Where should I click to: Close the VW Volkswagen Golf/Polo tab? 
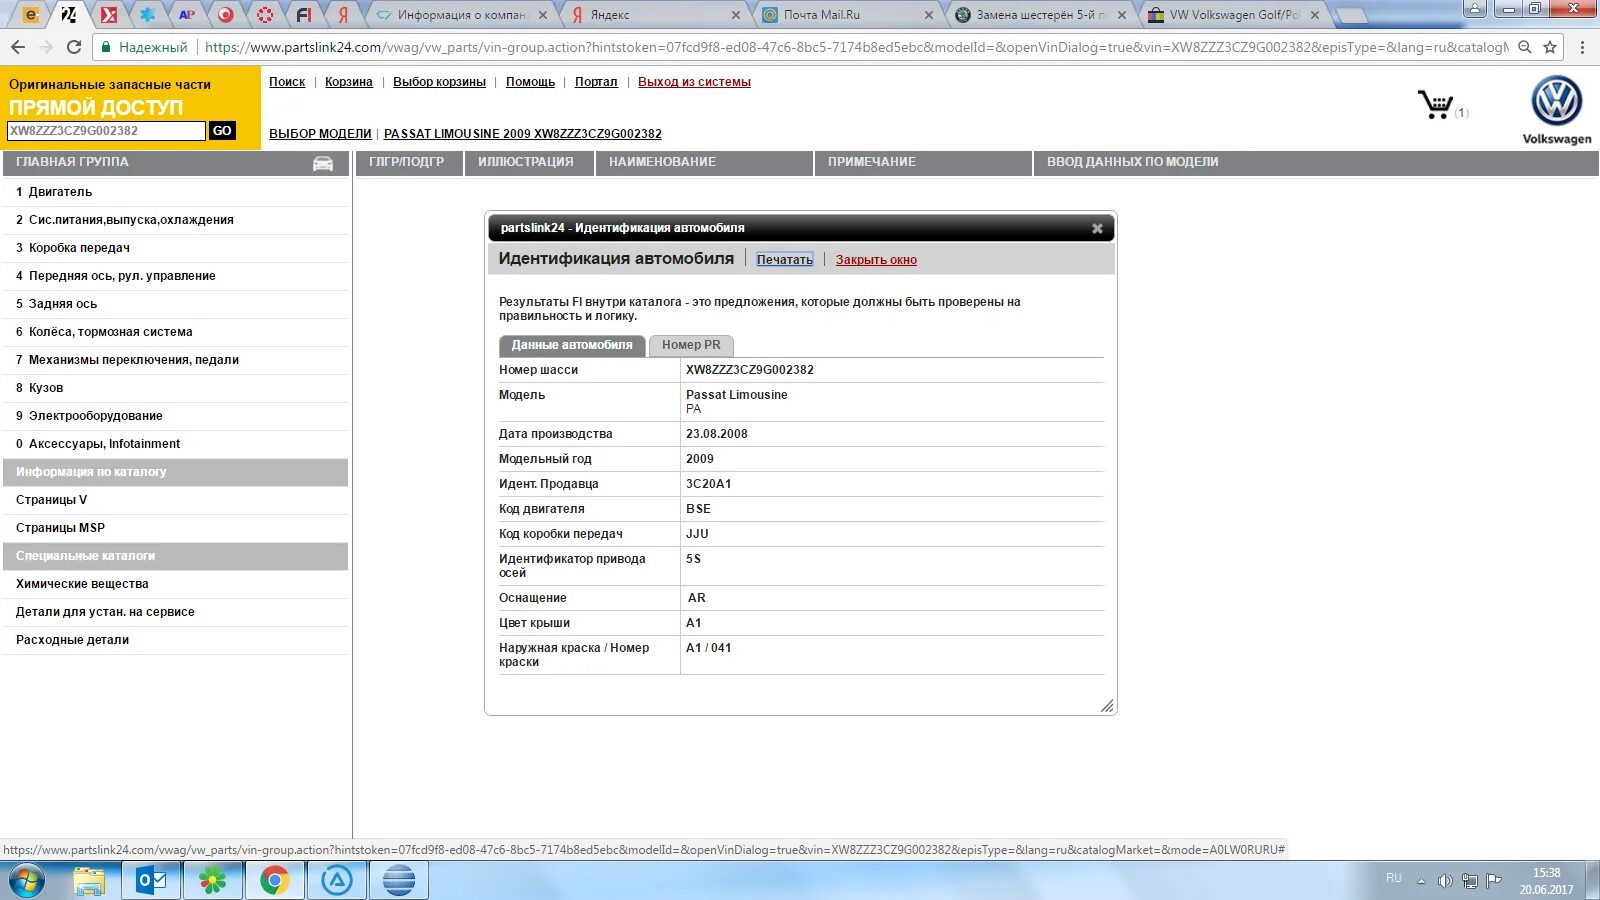(1314, 15)
